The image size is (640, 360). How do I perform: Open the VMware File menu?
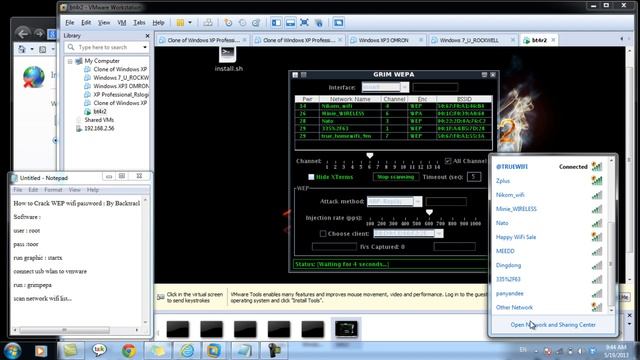[69, 23]
